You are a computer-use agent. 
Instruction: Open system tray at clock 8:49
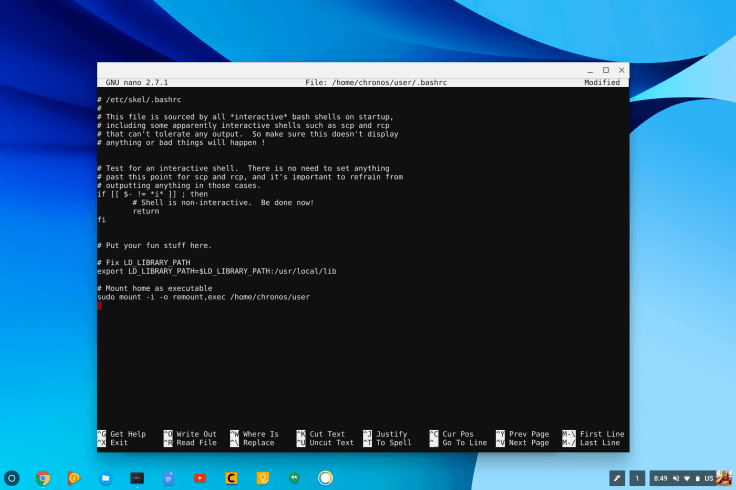tap(662, 478)
